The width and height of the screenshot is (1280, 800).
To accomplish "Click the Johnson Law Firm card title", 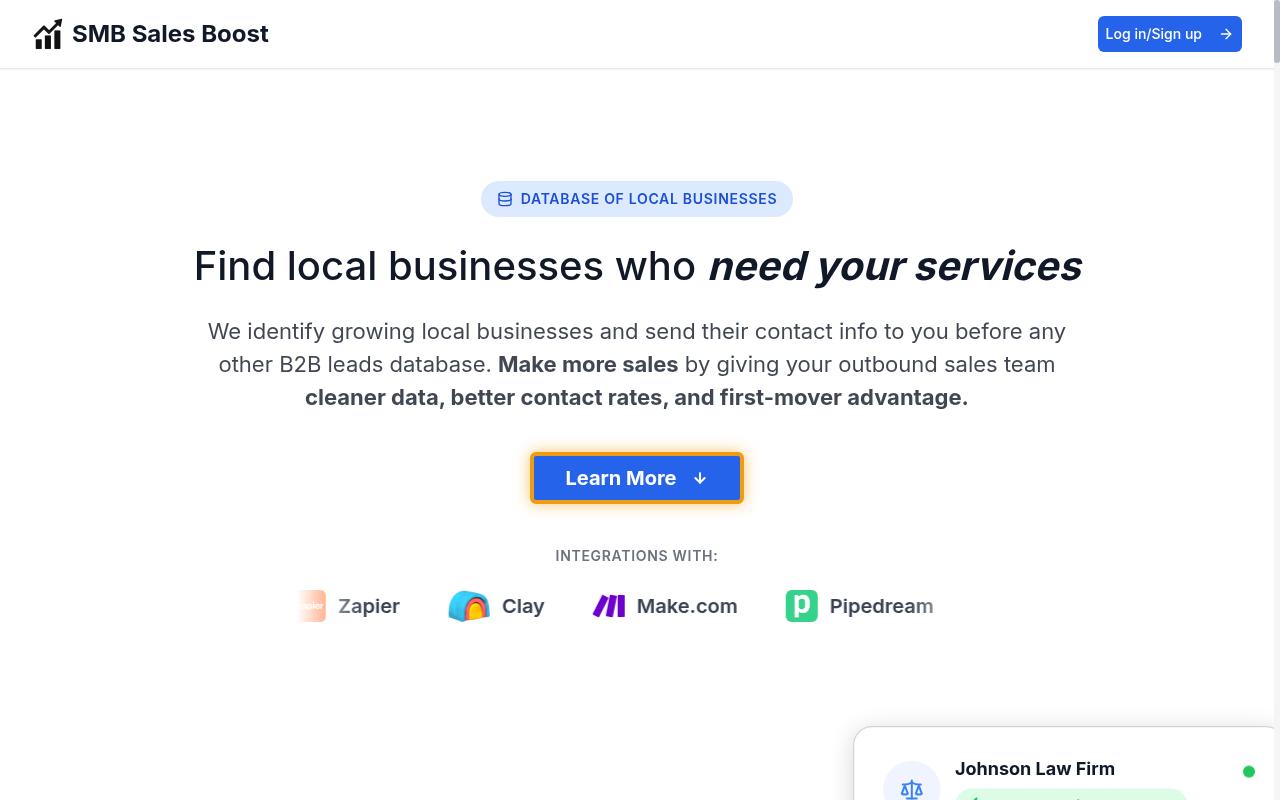I will (1035, 768).
